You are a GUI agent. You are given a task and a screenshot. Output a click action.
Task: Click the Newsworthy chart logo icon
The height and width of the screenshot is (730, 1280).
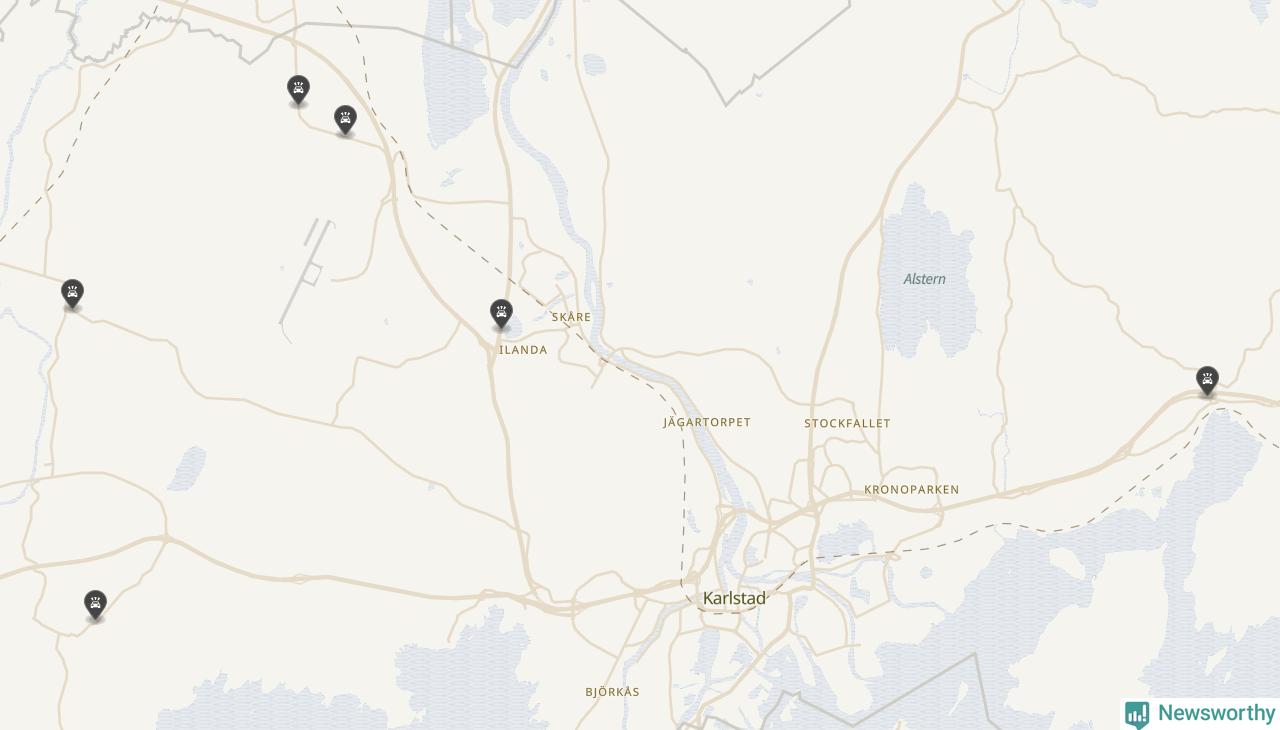coord(1137,715)
